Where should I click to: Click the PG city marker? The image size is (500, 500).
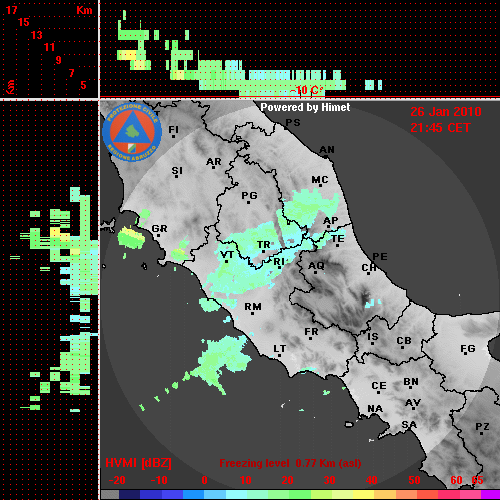click(248, 202)
